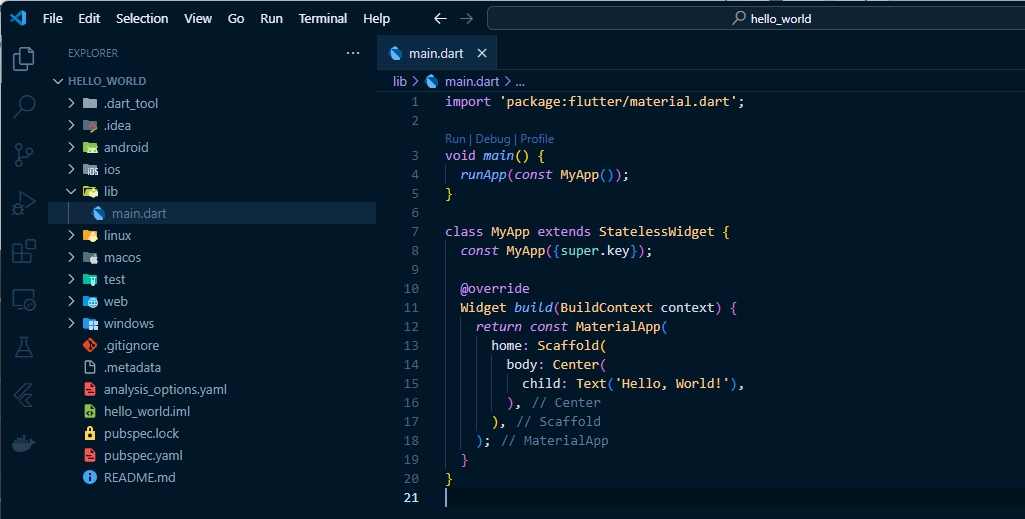The height and width of the screenshot is (519, 1025).
Task: Go forward with the right arrow
Action: 466,18
